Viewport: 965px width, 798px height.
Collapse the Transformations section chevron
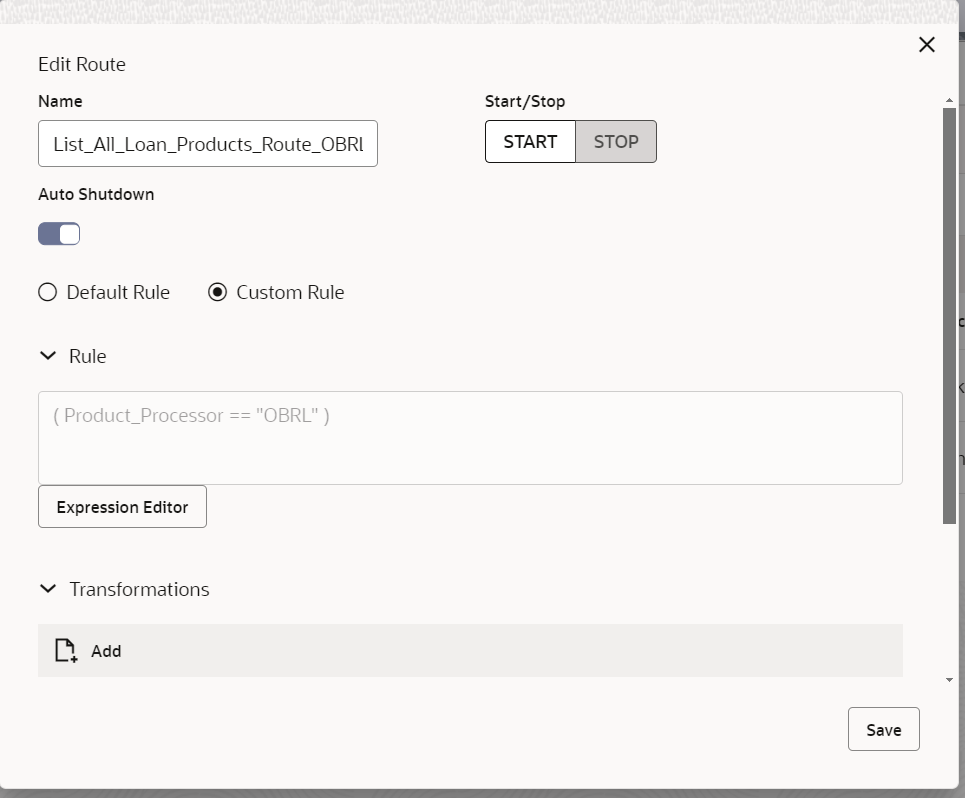pyautogui.click(x=48, y=589)
